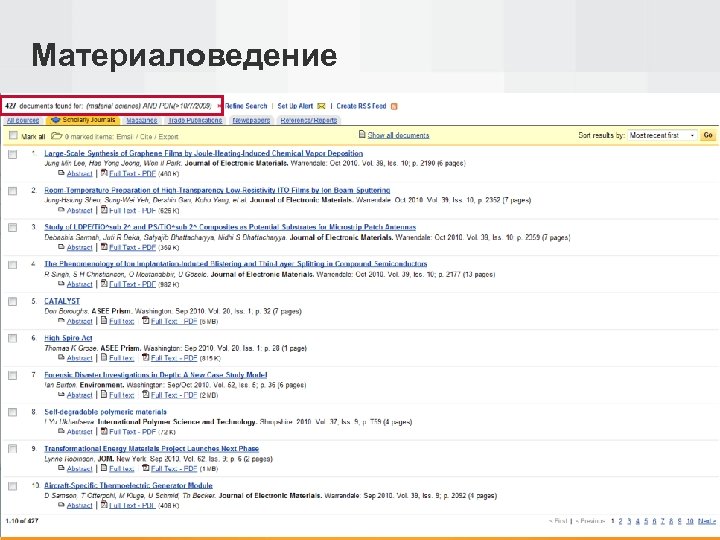
Task: Click the Show all documents link
Action: tap(398, 135)
